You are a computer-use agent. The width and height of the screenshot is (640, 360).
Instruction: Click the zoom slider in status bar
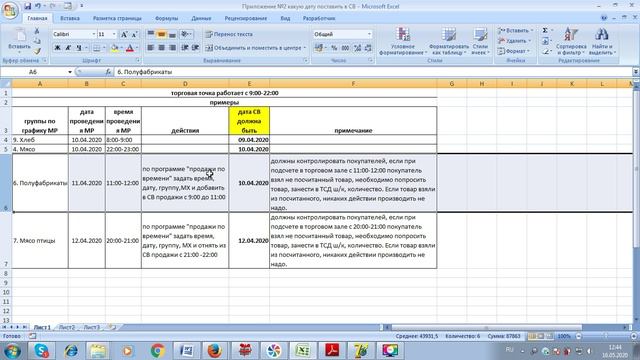coord(606,336)
